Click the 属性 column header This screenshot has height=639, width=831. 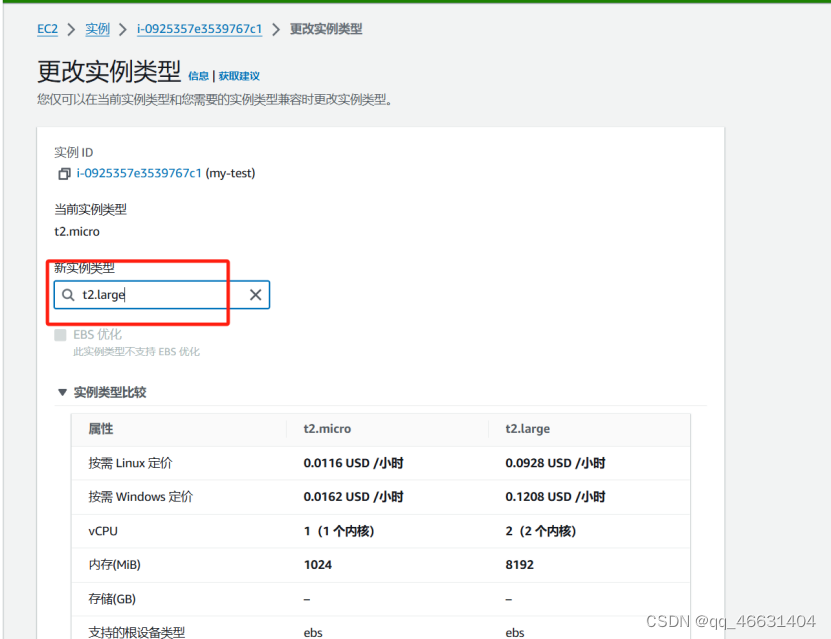pyautogui.click(x=101, y=429)
